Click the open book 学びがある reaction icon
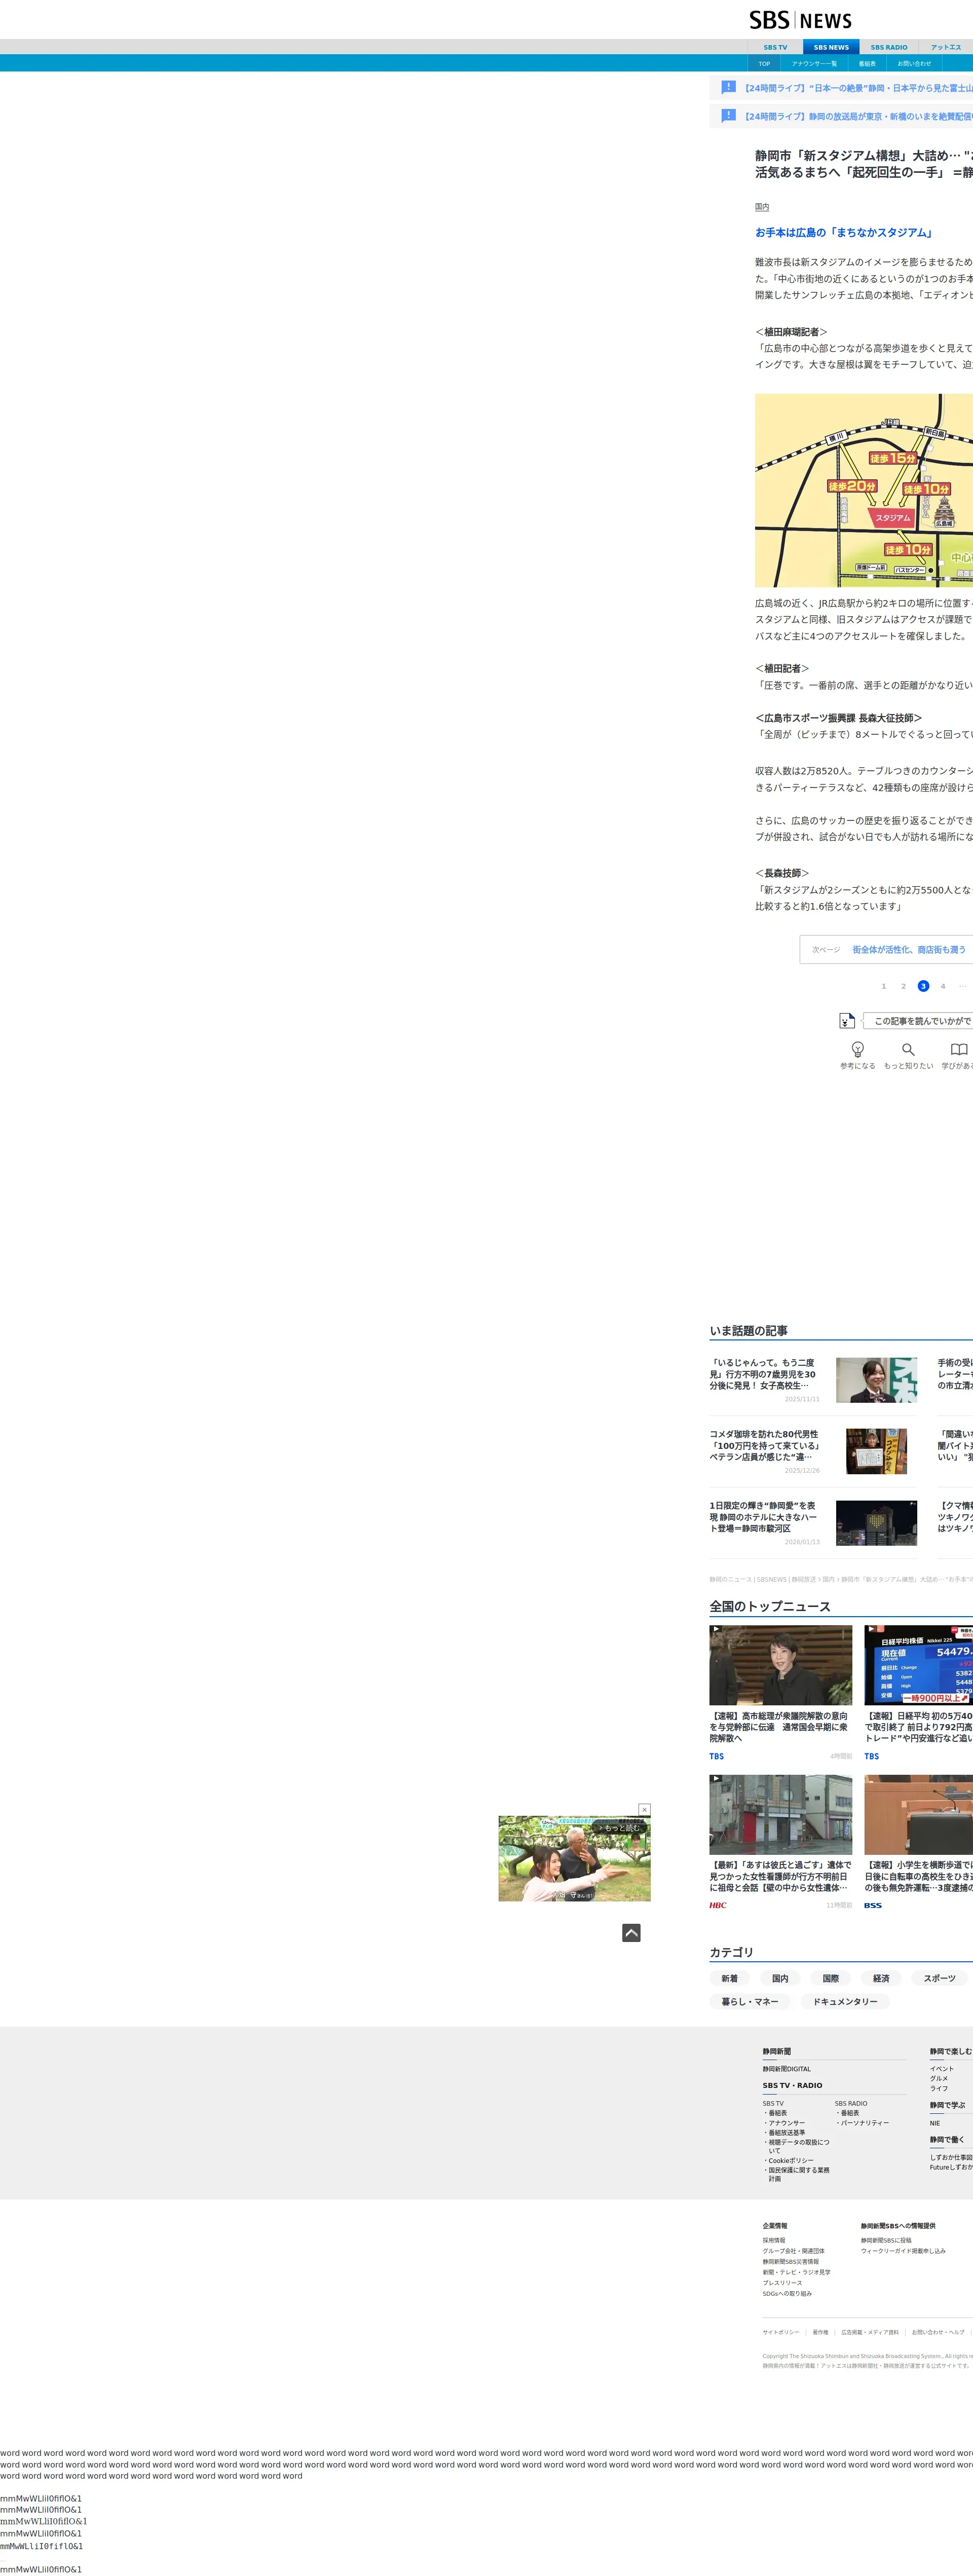 pos(958,1049)
